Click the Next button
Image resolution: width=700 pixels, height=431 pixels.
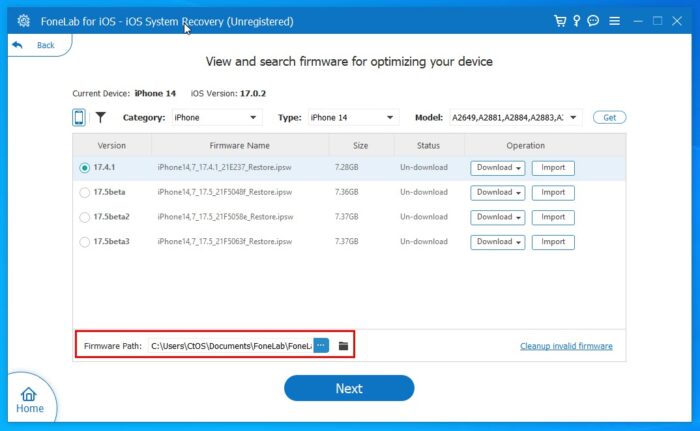[x=349, y=388]
